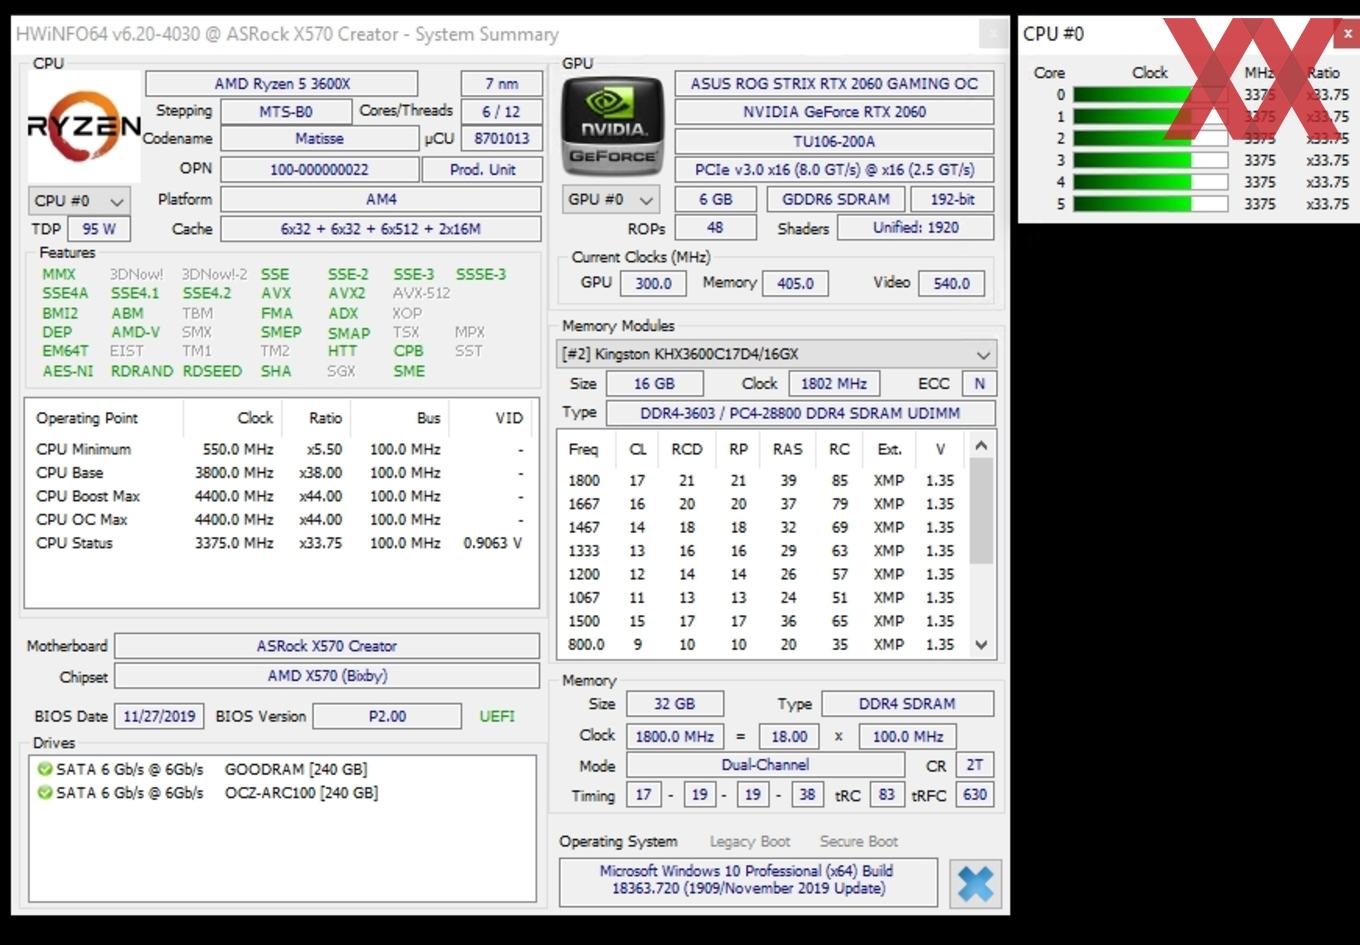Click the CPU Boost Max row
The height and width of the screenshot is (945, 1360).
click(280, 496)
